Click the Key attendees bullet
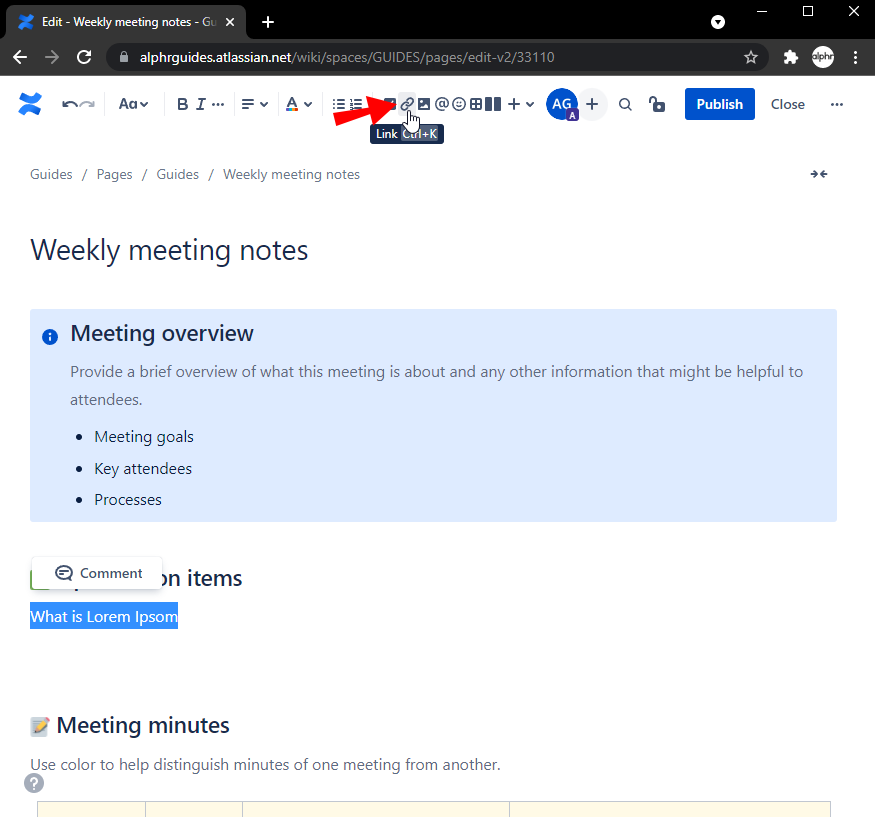875x817 pixels. point(143,468)
